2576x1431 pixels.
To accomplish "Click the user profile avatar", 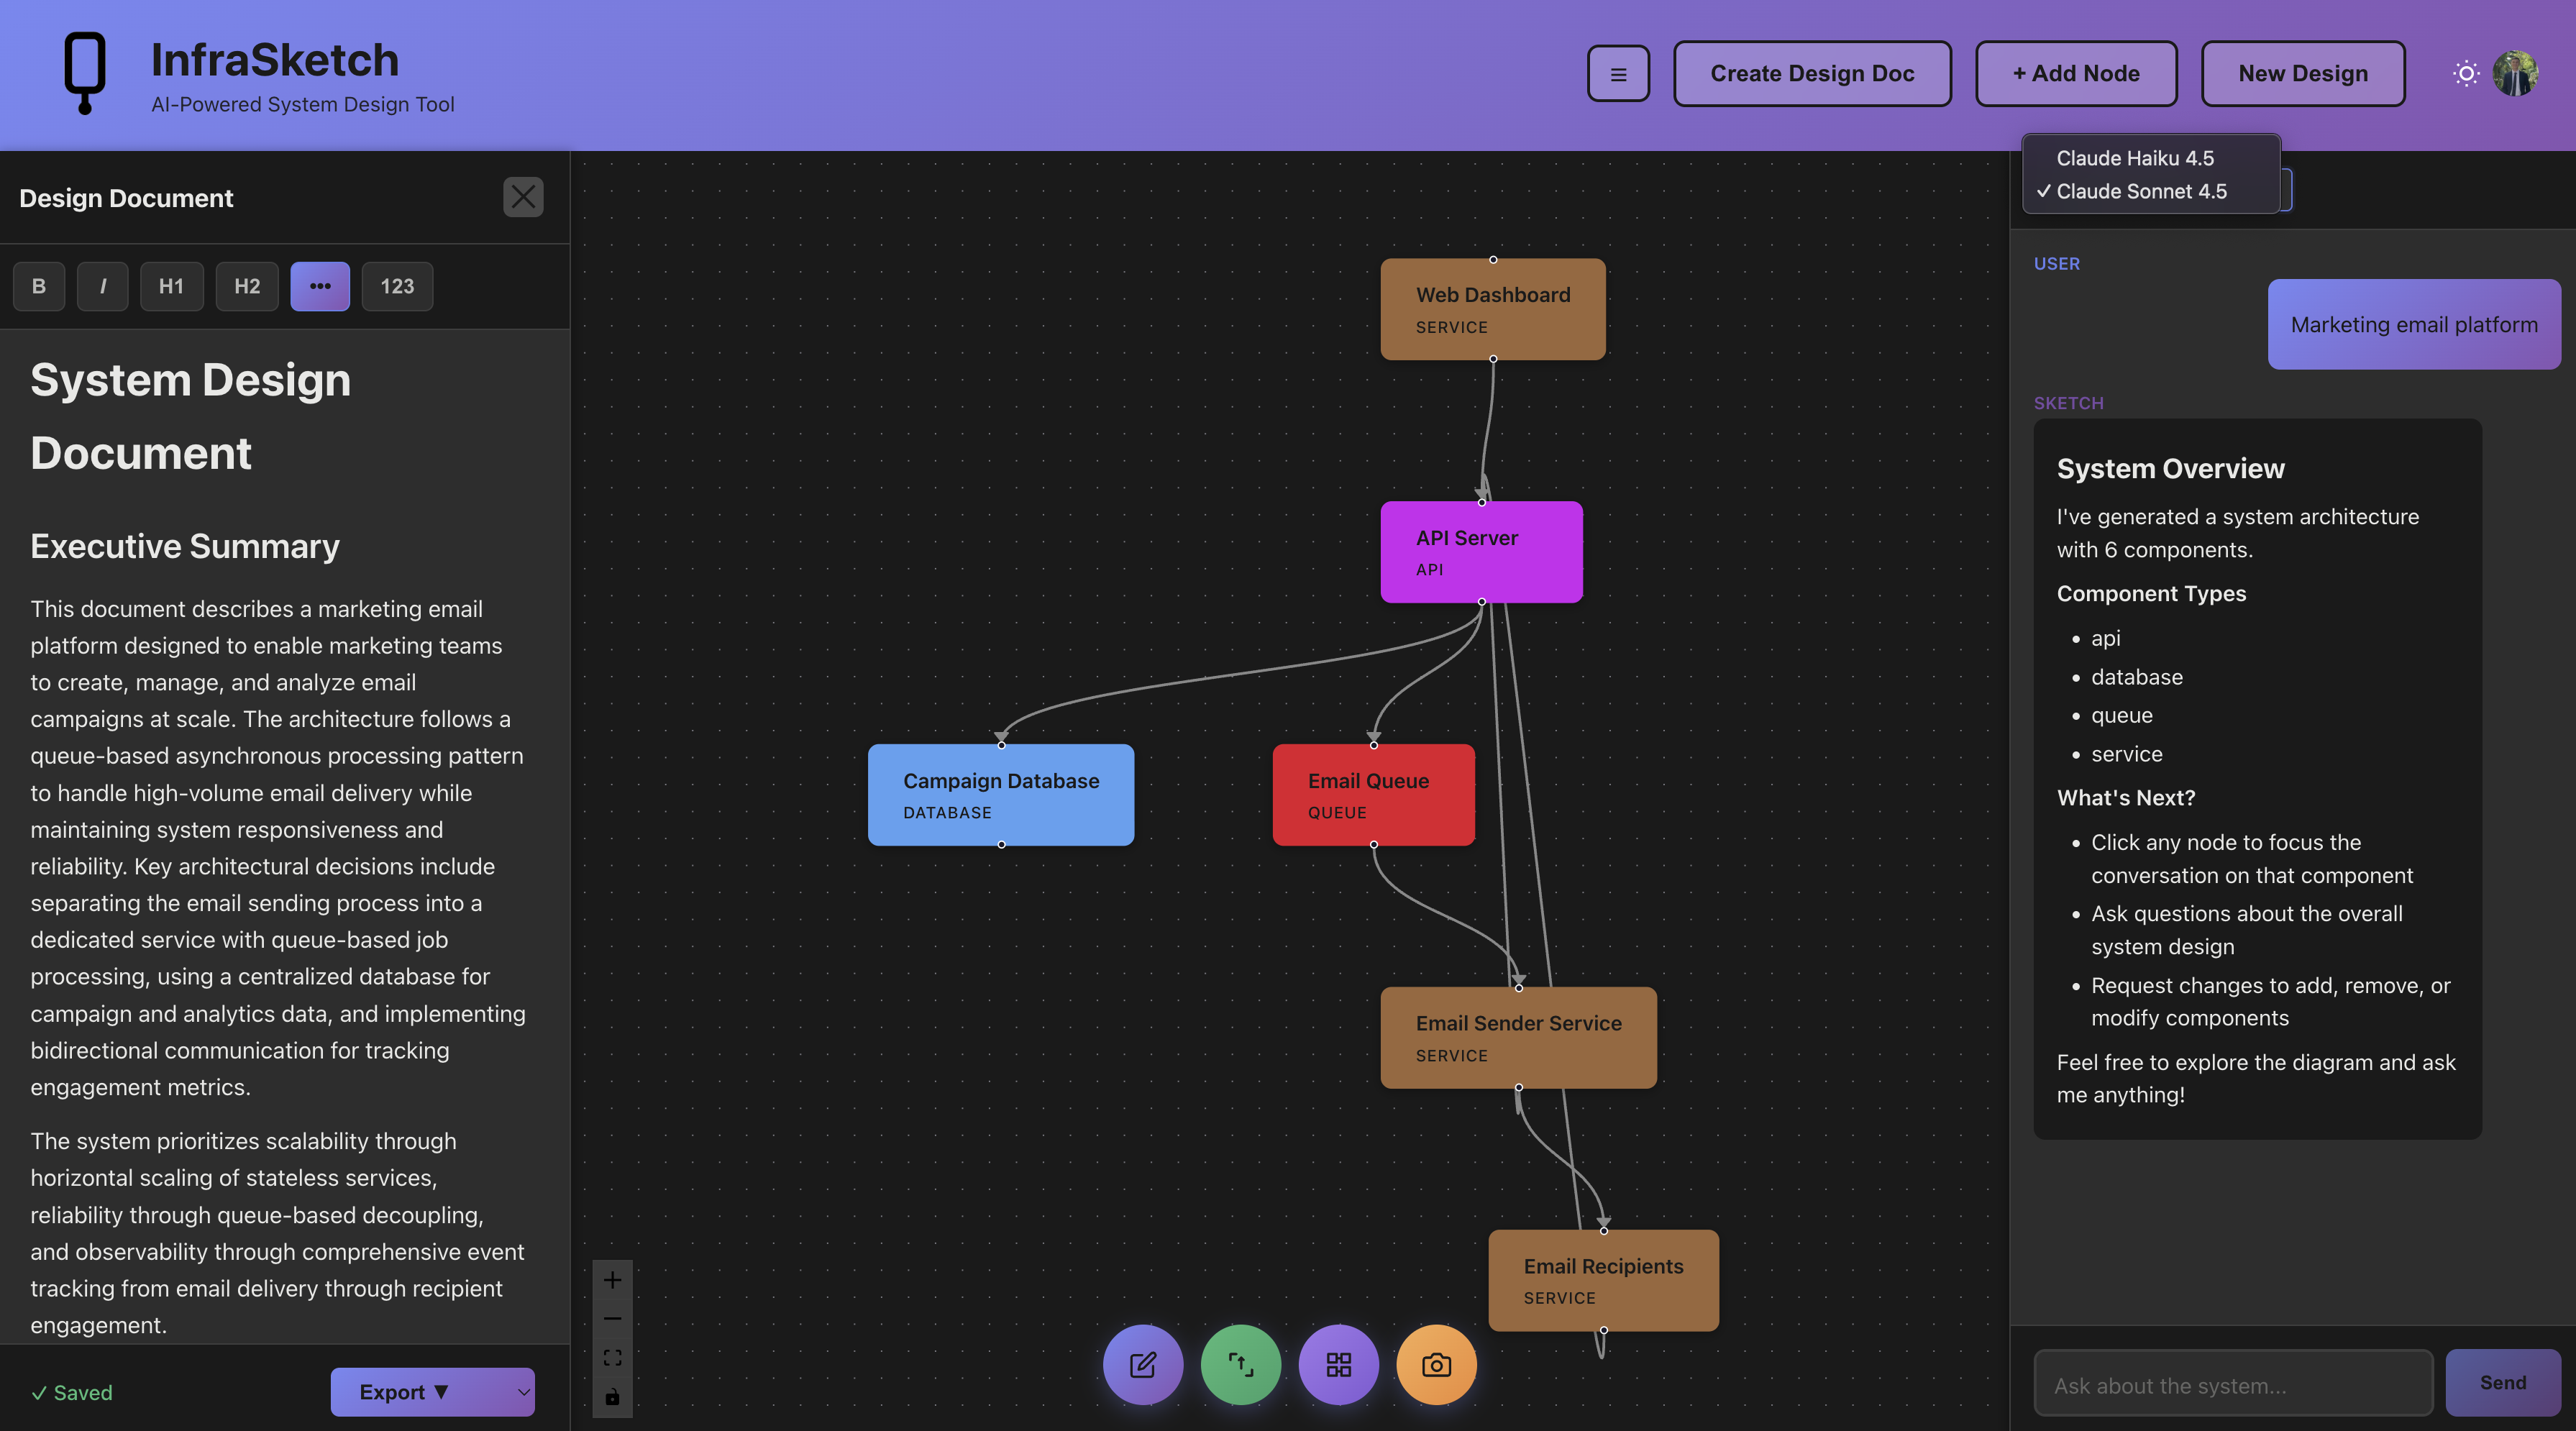I will click(x=2516, y=73).
